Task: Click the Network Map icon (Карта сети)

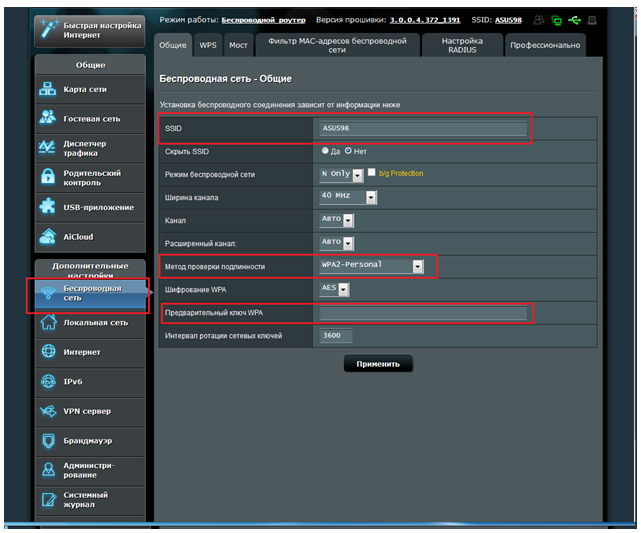Action: (47, 89)
